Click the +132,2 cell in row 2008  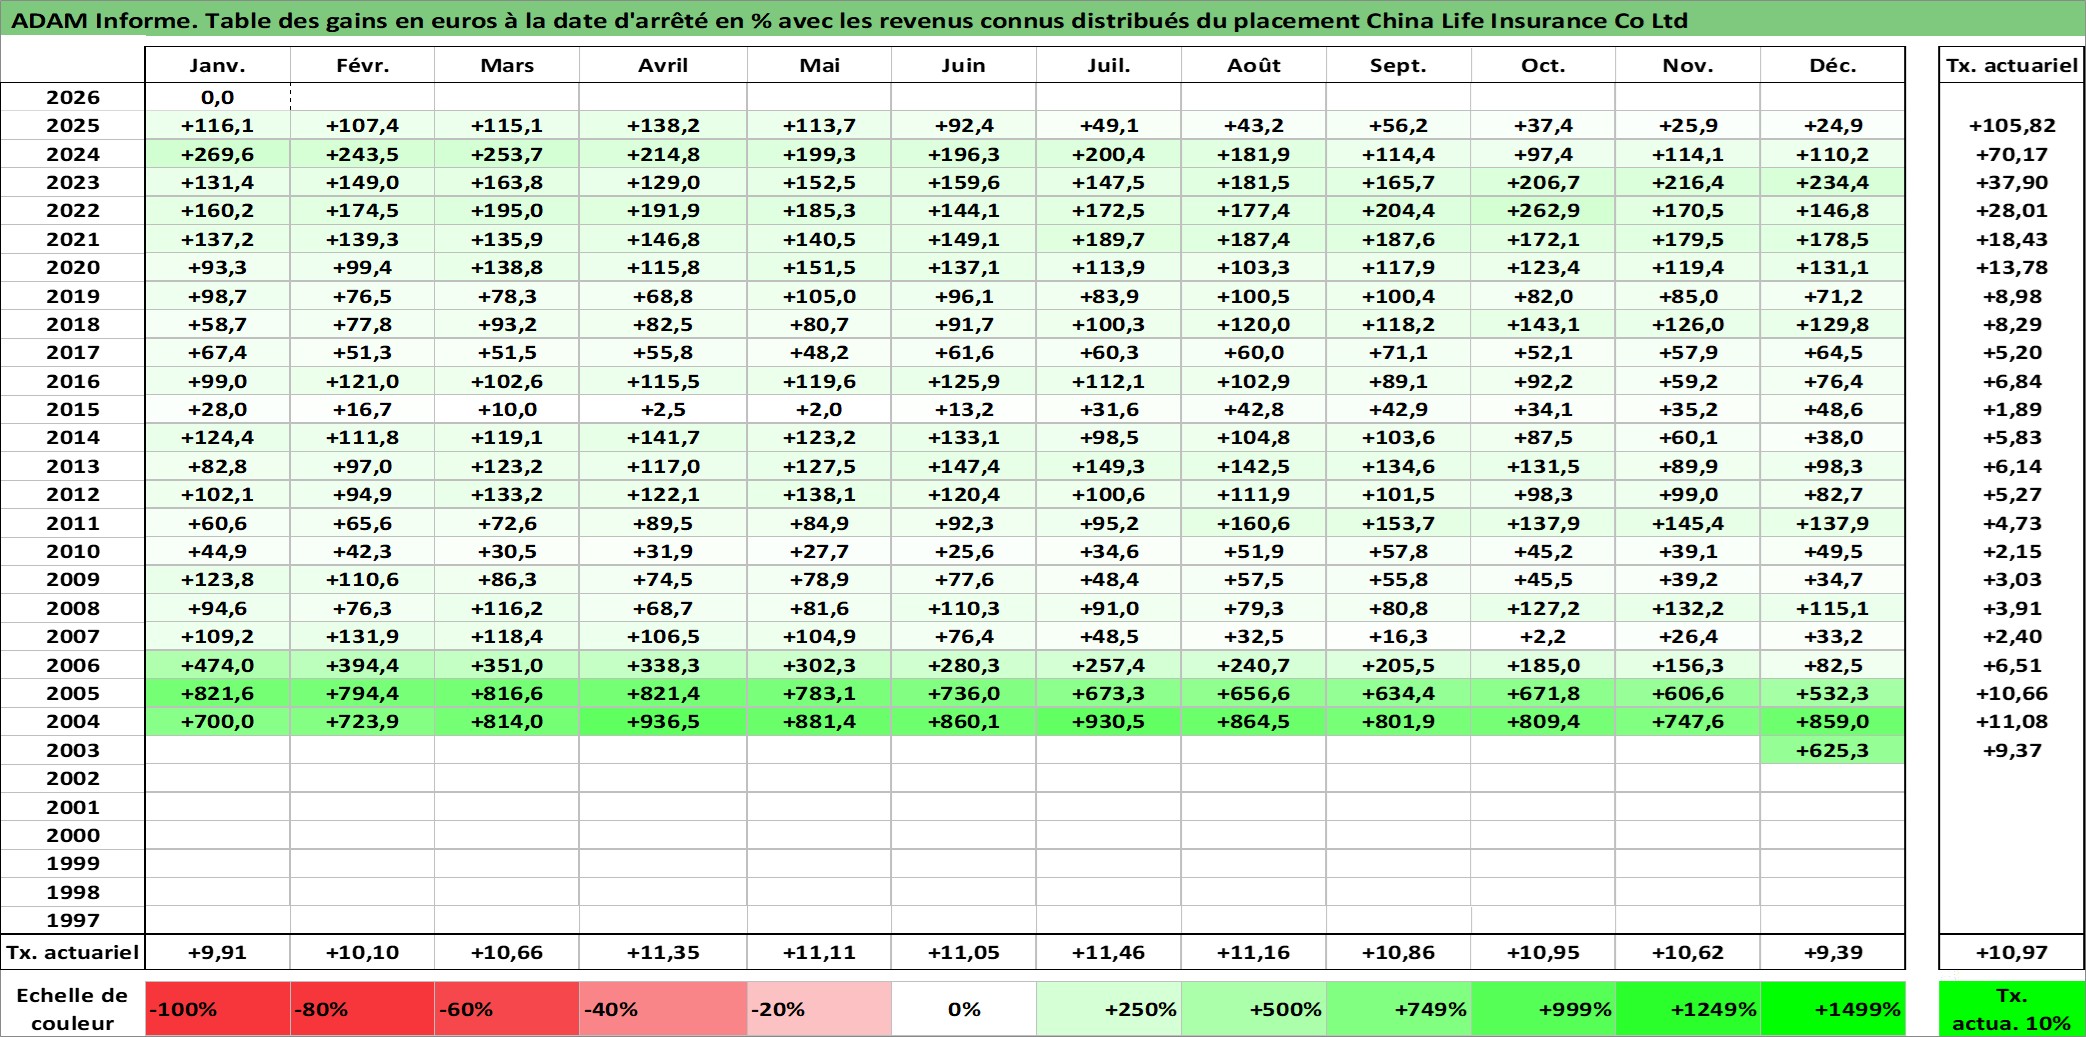point(1688,608)
